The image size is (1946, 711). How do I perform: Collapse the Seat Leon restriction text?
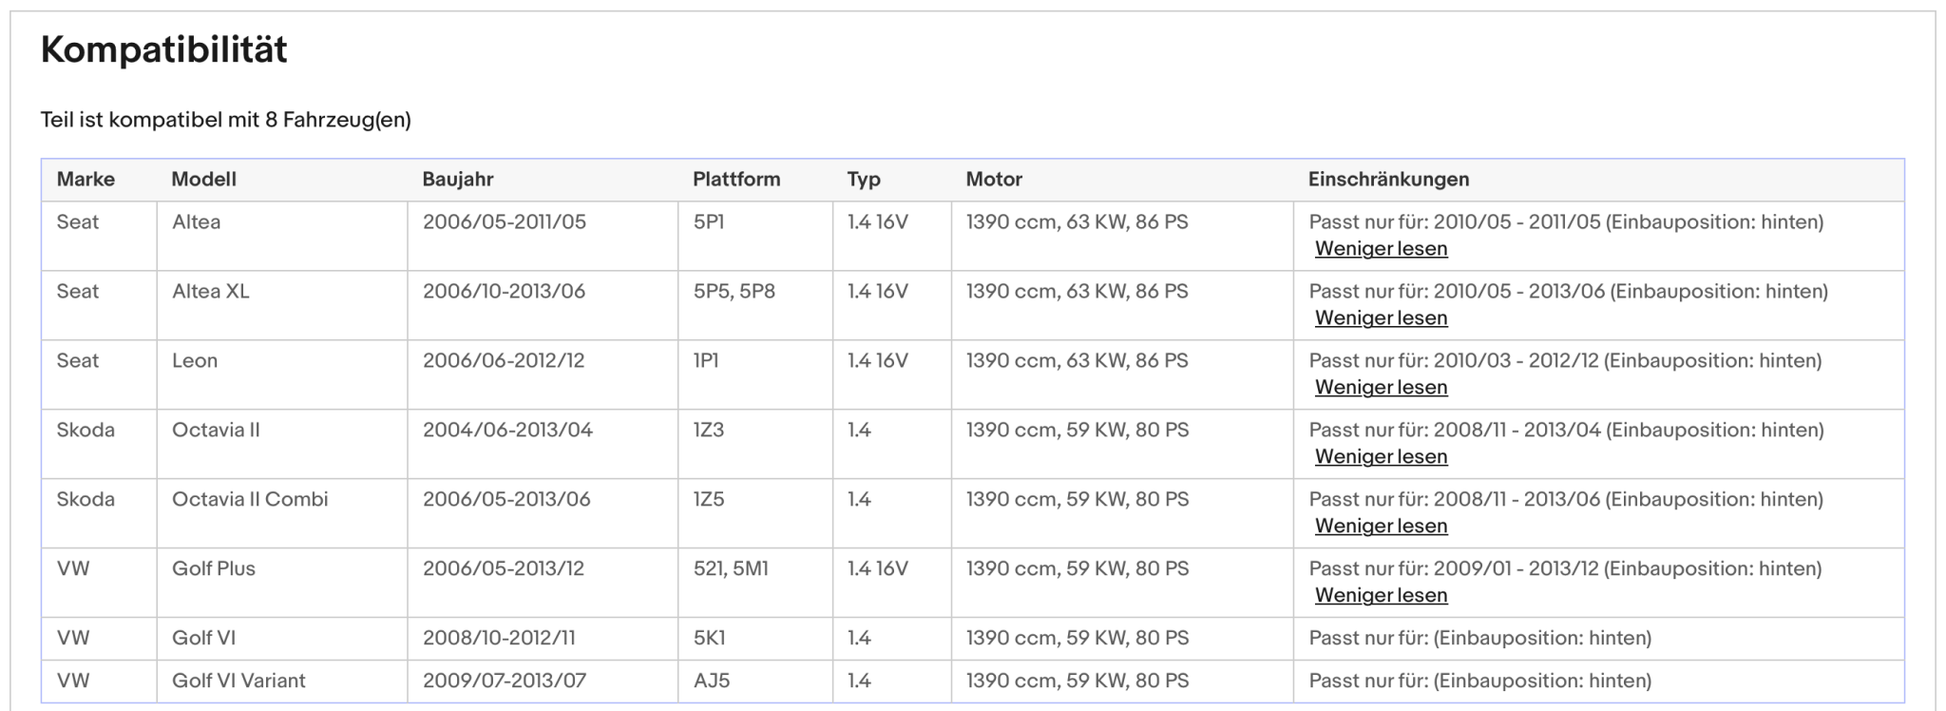[1380, 387]
